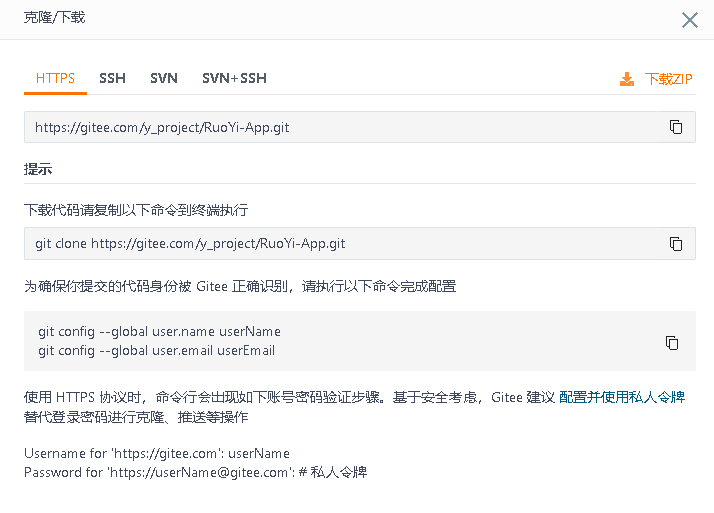This screenshot has height=513, width=714.
Task: Click the 提示 section heading
Action: pyautogui.click(x=38, y=169)
